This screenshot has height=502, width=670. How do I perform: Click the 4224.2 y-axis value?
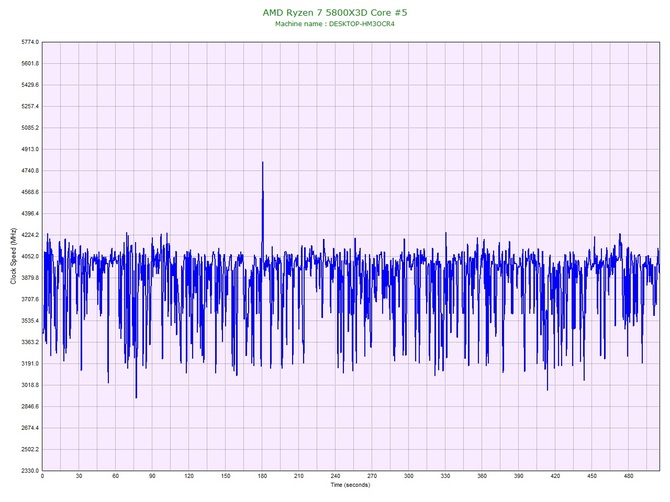pos(30,235)
